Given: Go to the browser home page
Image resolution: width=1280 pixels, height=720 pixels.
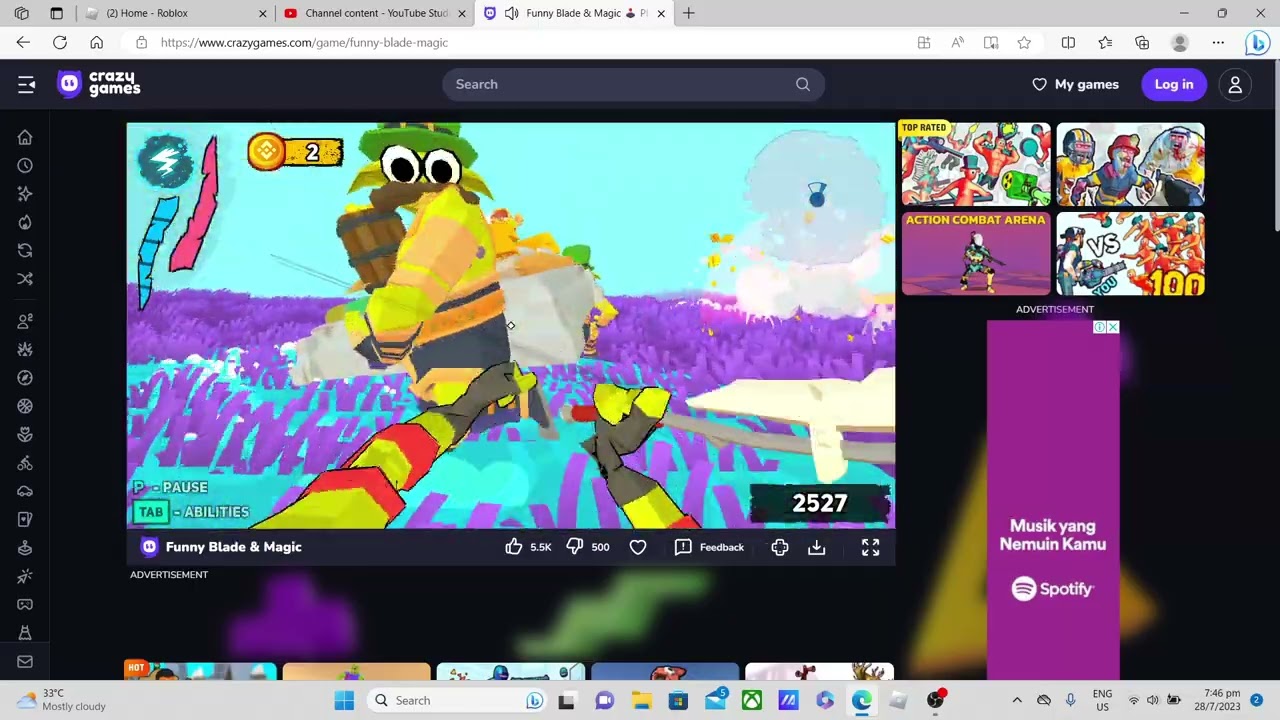Looking at the screenshot, I should (96, 43).
